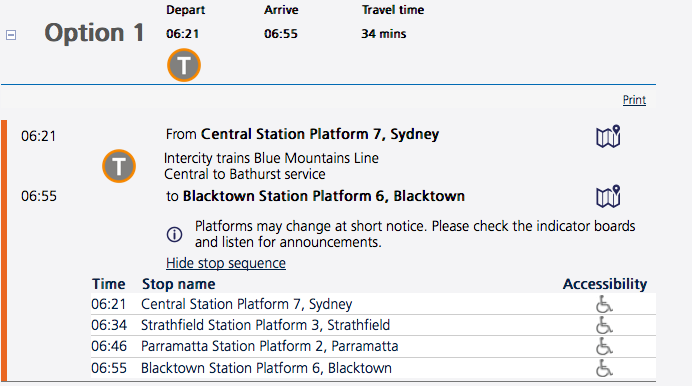Image resolution: width=692 pixels, height=386 pixels.
Task: Click the Accessibility column header
Action: (x=605, y=284)
